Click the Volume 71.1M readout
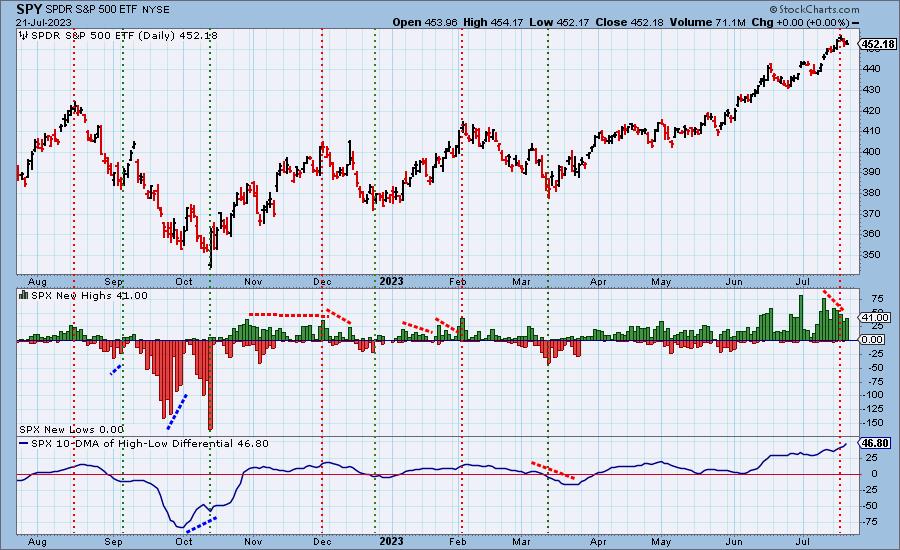900x550 pixels. click(x=707, y=22)
